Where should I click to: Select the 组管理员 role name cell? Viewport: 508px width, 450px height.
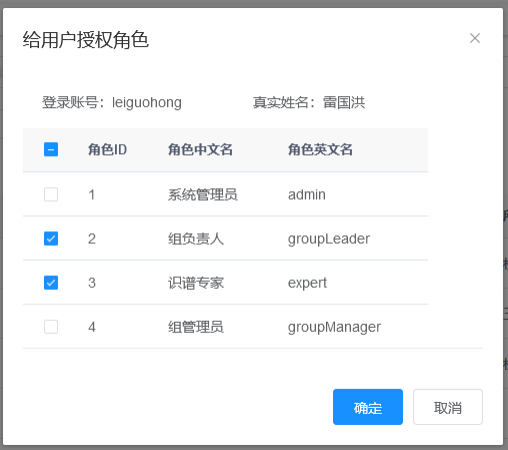point(196,327)
